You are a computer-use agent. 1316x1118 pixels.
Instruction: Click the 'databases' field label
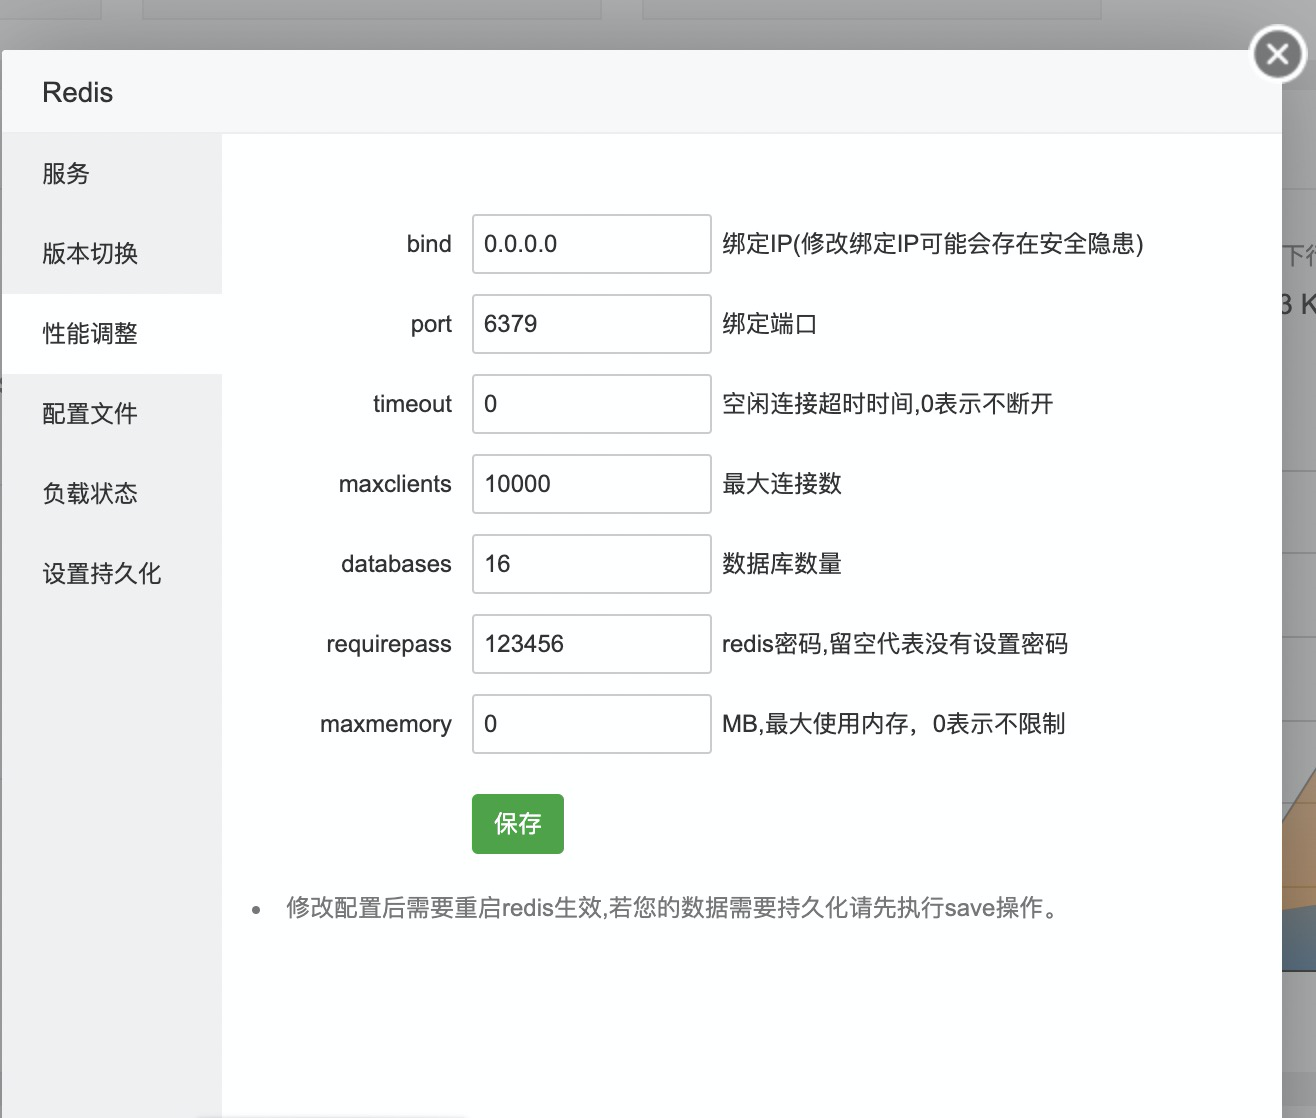[396, 564]
